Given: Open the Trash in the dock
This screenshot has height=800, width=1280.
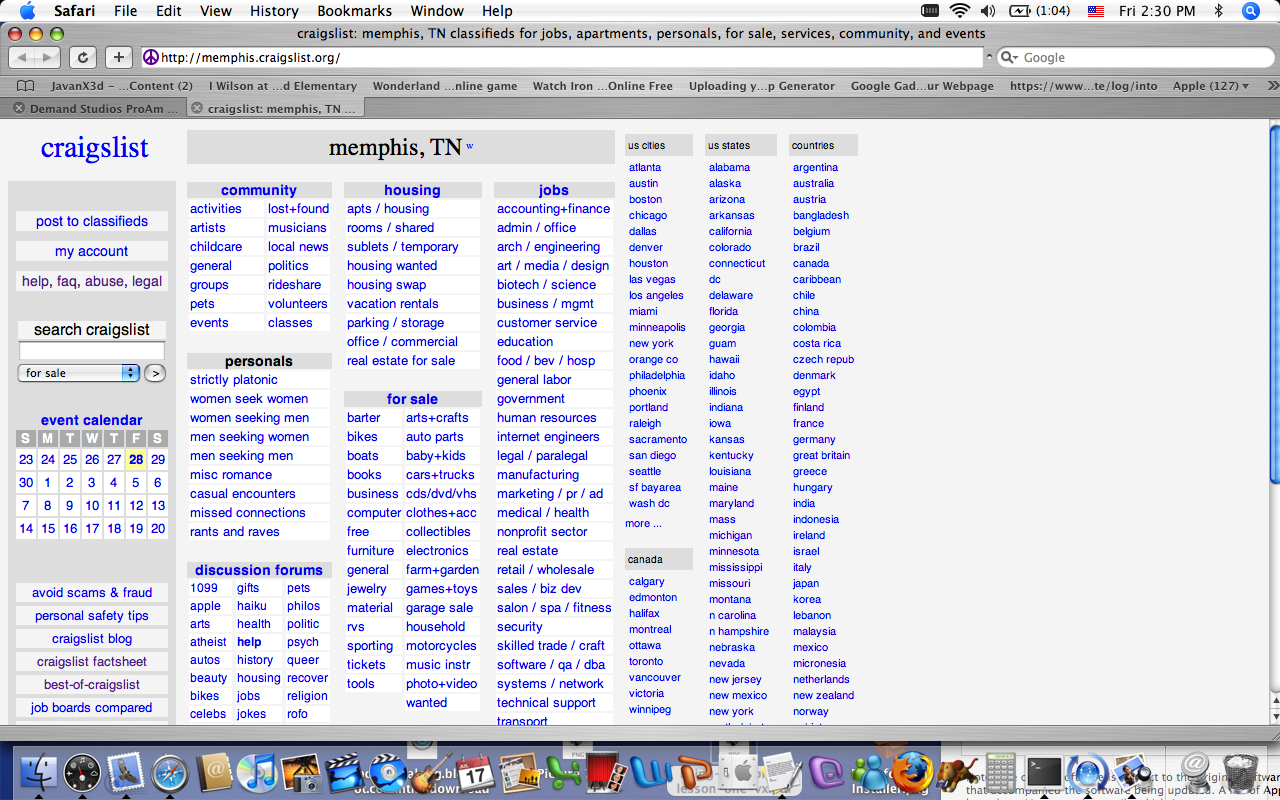Looking at the screenshot, I should [1240, 772].
